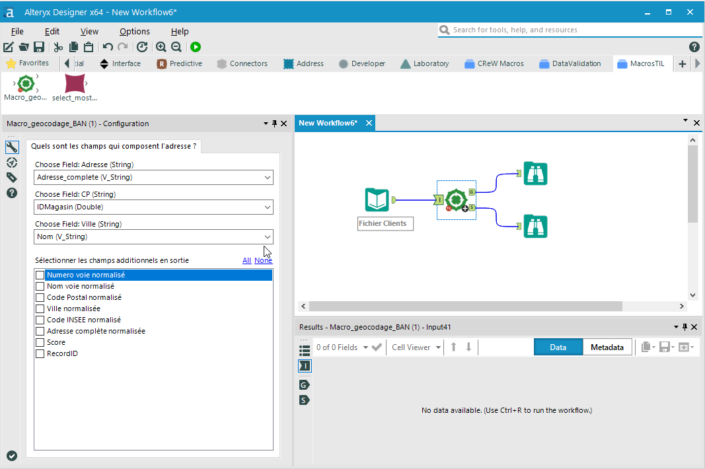Zoom in on the canvas
This screenshot has height=469, width=705.
[161, 47]
